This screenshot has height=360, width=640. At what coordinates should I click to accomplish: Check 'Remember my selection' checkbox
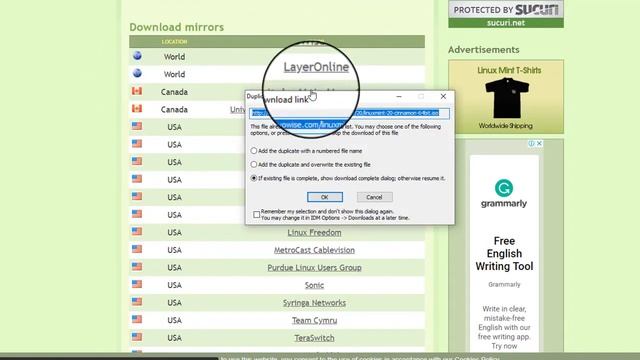tap(256, 214)
